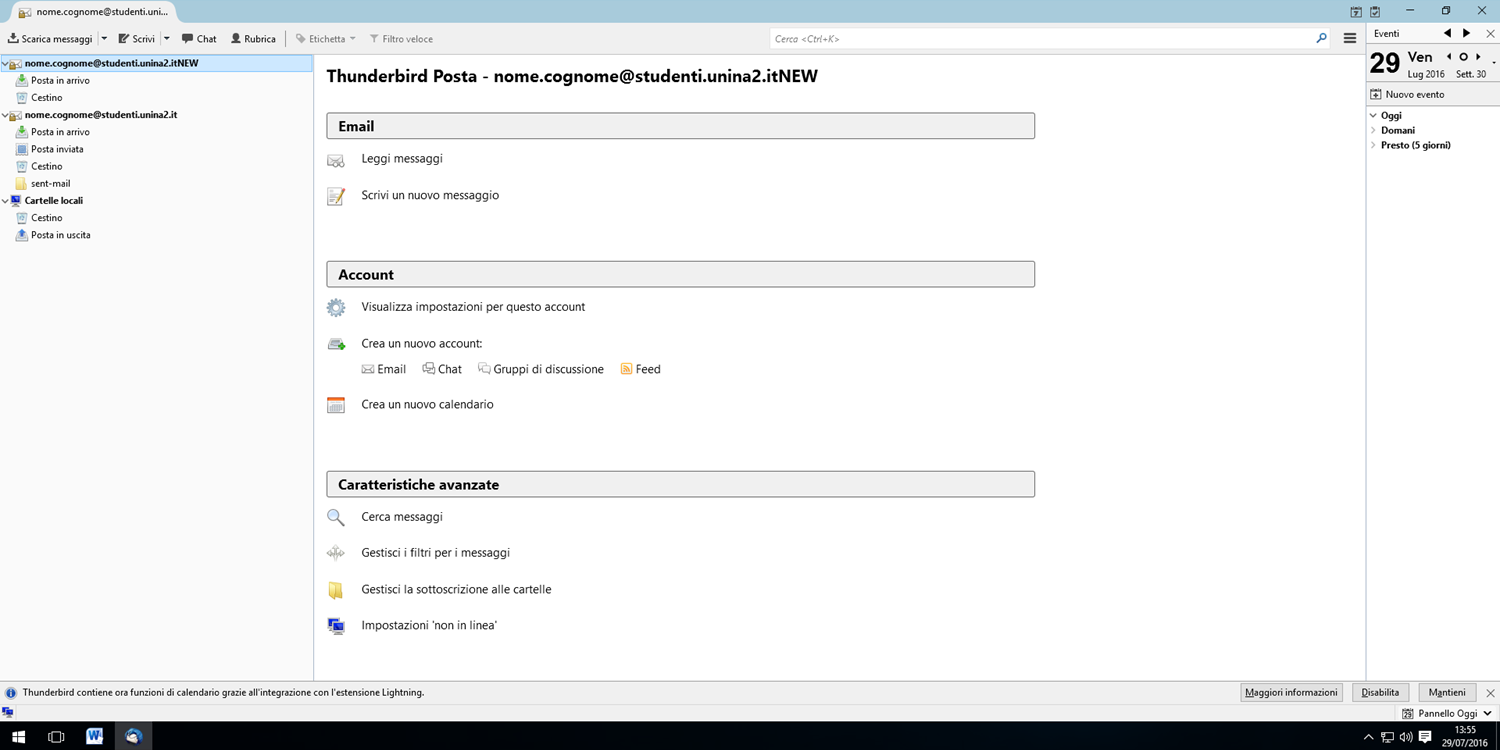This screenshot has height=750, width=1500.
Task: Open the Rubrica address book
Action: pyautogui.click(x=253, y=39)
